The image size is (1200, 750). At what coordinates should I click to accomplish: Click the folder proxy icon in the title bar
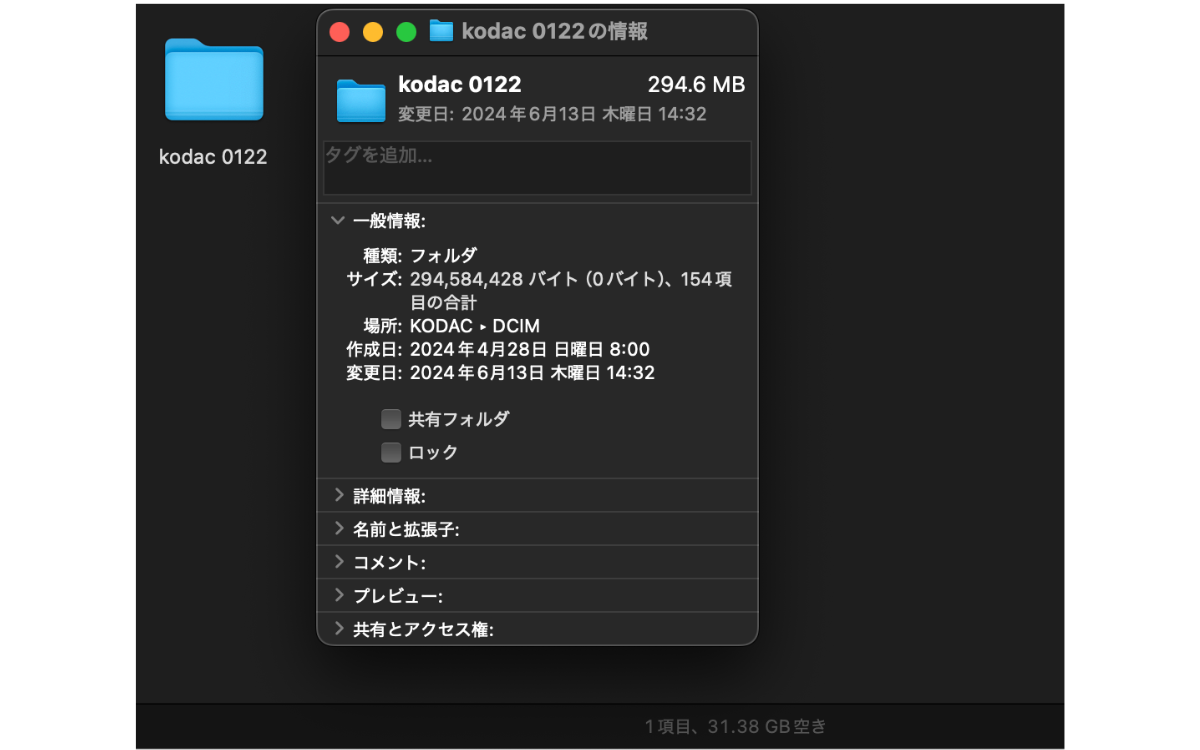tap(441, 31)
